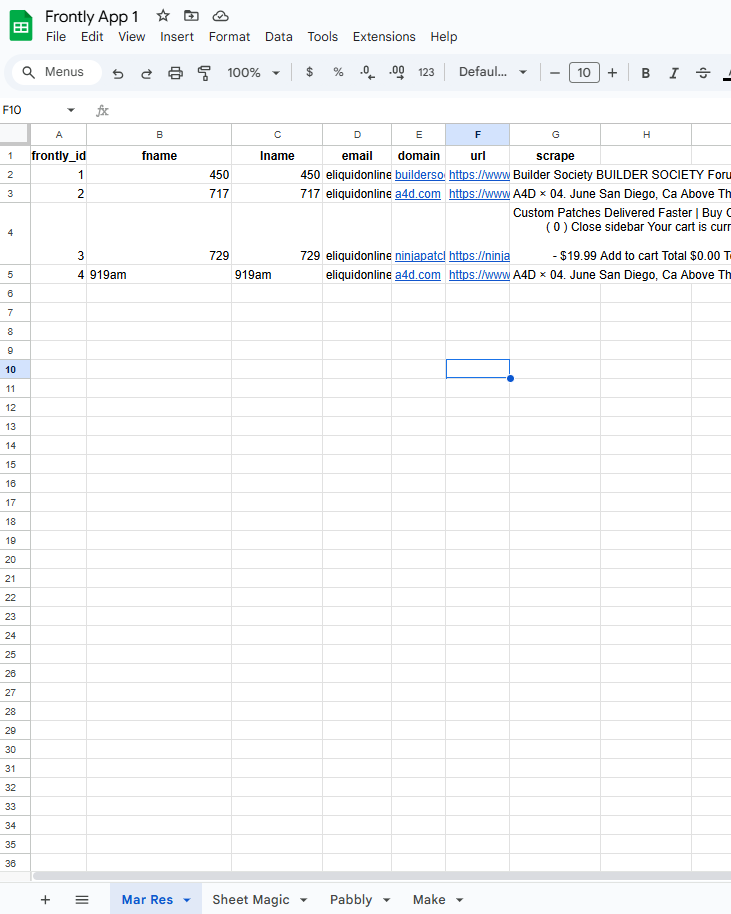Open a4d.com link in row 3
This screenshot has width=731, height=914.
tap(418, 194)
